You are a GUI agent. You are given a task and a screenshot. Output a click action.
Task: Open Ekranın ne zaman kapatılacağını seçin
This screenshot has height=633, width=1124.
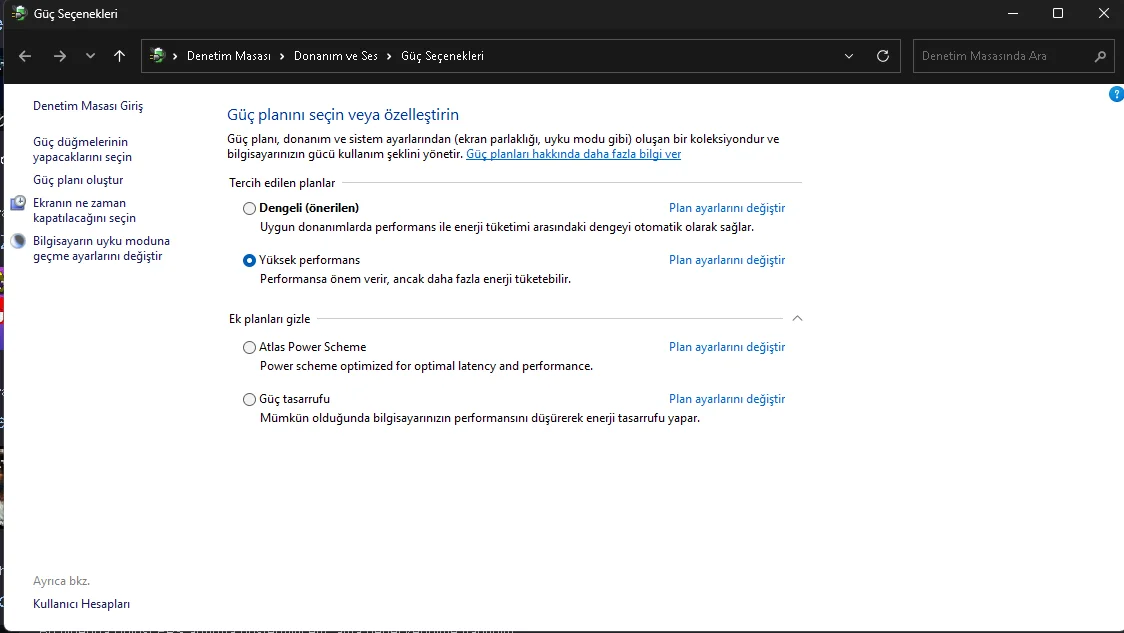coord(84,210)
